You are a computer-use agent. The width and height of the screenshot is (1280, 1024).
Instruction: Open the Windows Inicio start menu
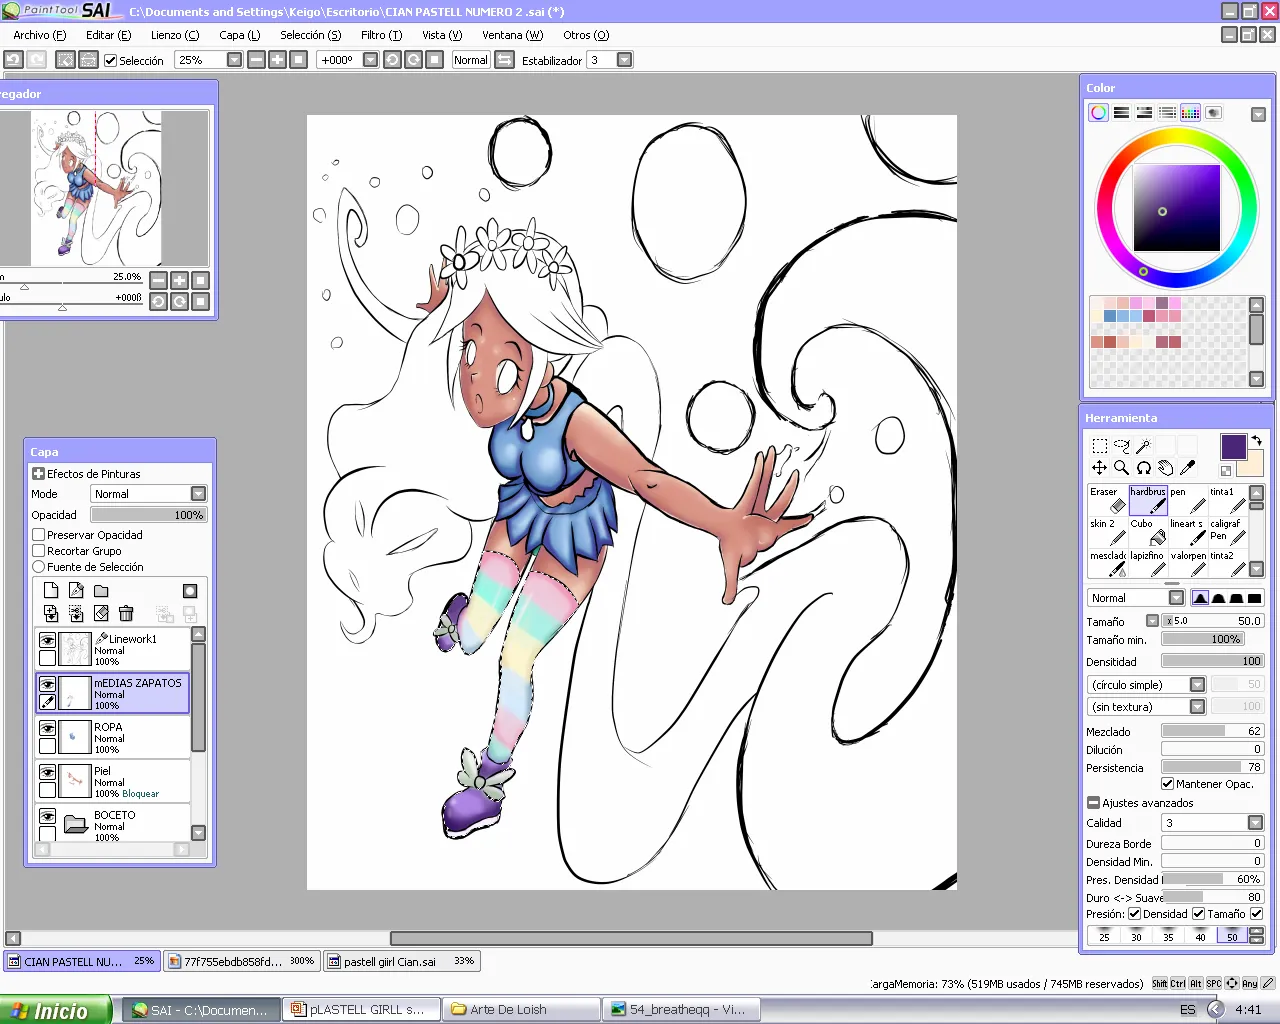[x=55, y=1010]
